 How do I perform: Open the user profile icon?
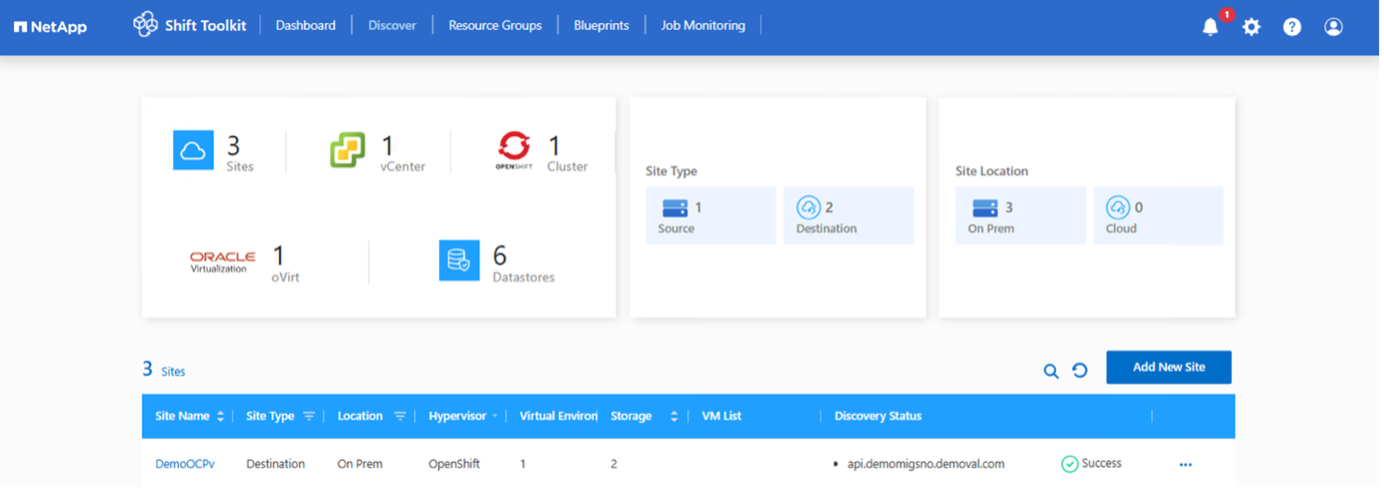pos(1333,27)
